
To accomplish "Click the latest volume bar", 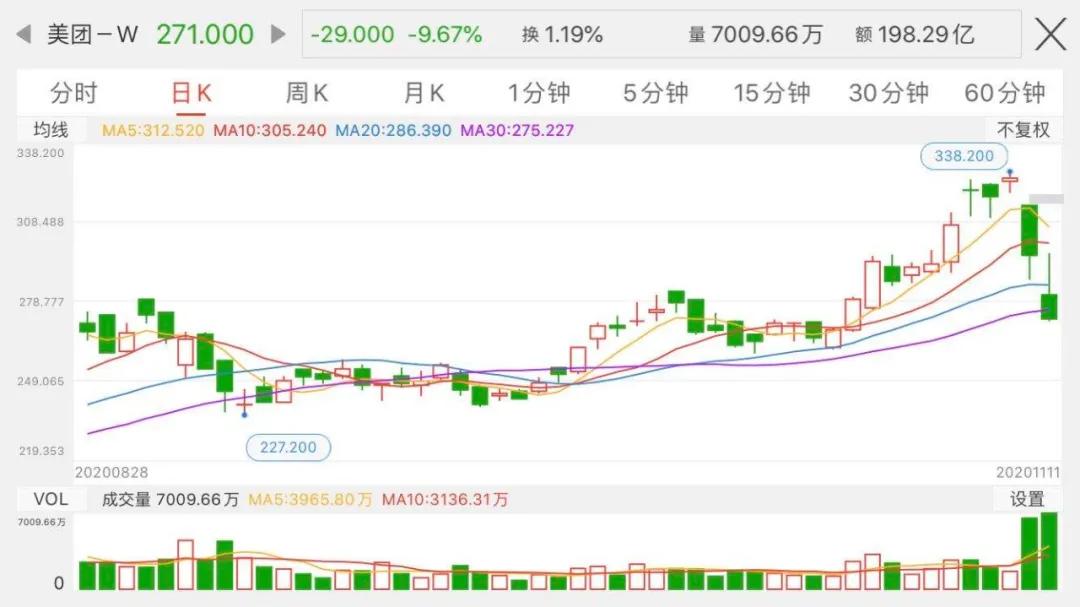I will 1049,551.
